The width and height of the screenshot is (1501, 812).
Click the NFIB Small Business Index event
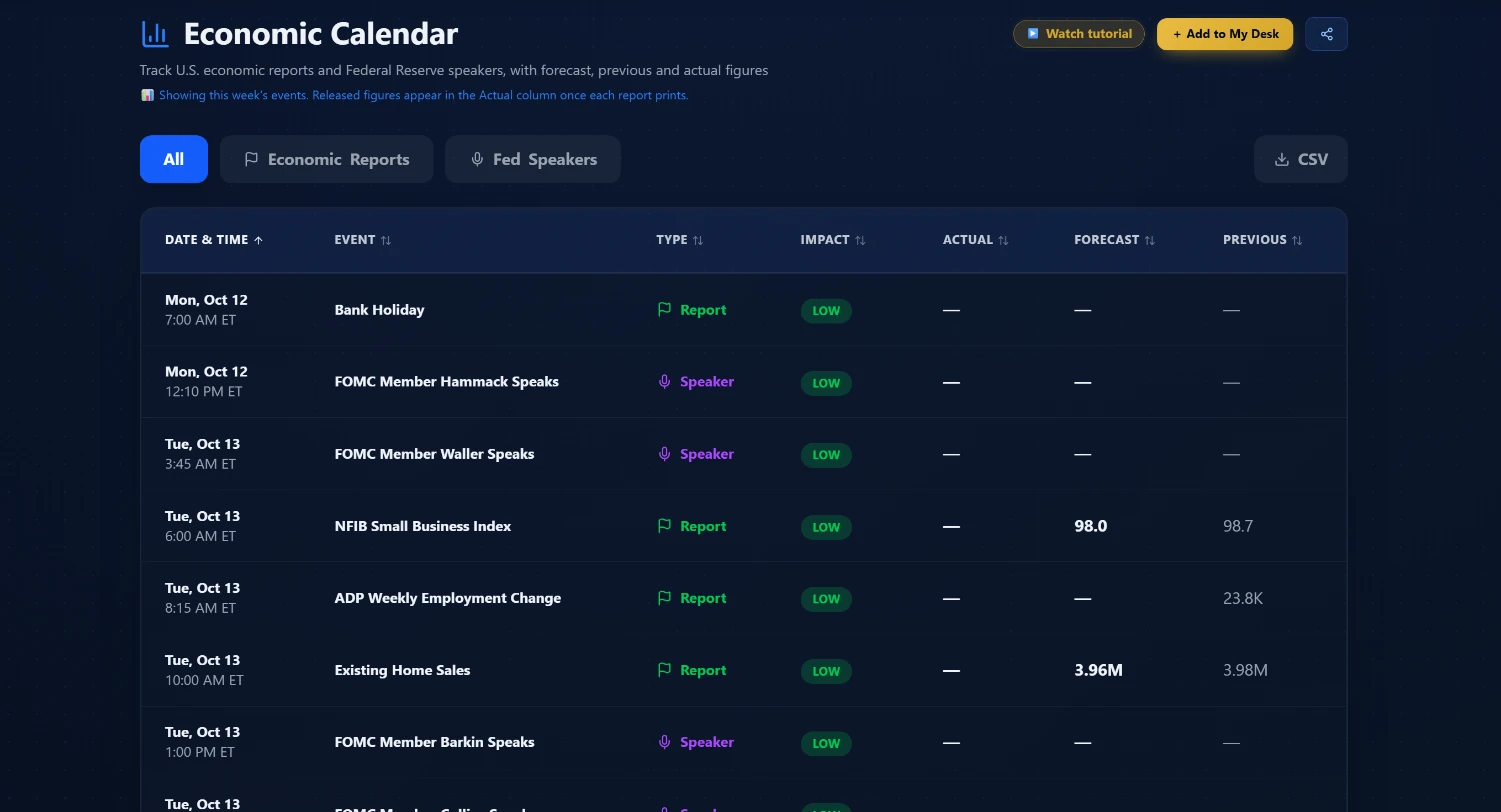click(423, 526)
